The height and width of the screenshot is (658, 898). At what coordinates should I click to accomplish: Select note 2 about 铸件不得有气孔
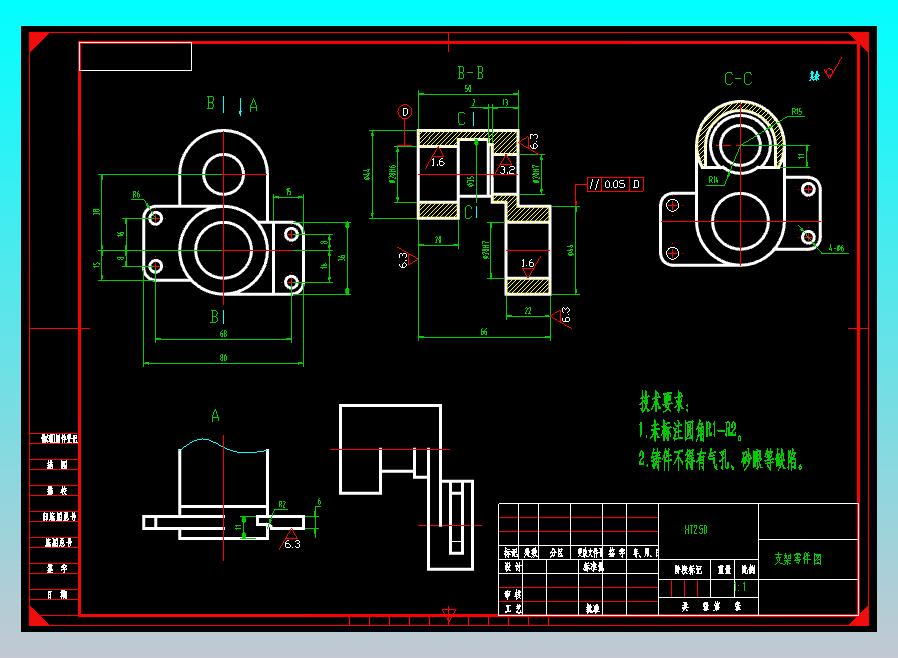(x=722, y=459)
